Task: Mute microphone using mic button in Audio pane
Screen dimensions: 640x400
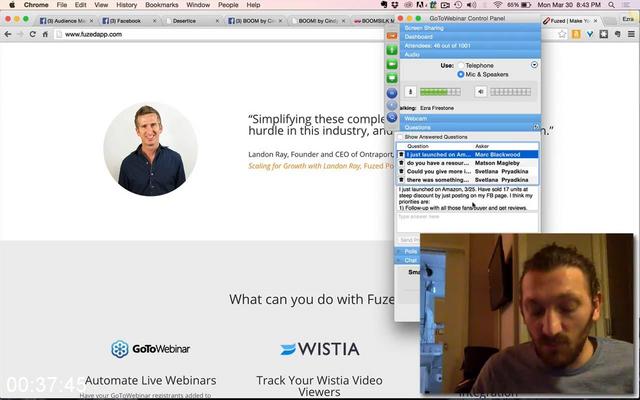Action: pyautogui.click(x=410, y=92)
